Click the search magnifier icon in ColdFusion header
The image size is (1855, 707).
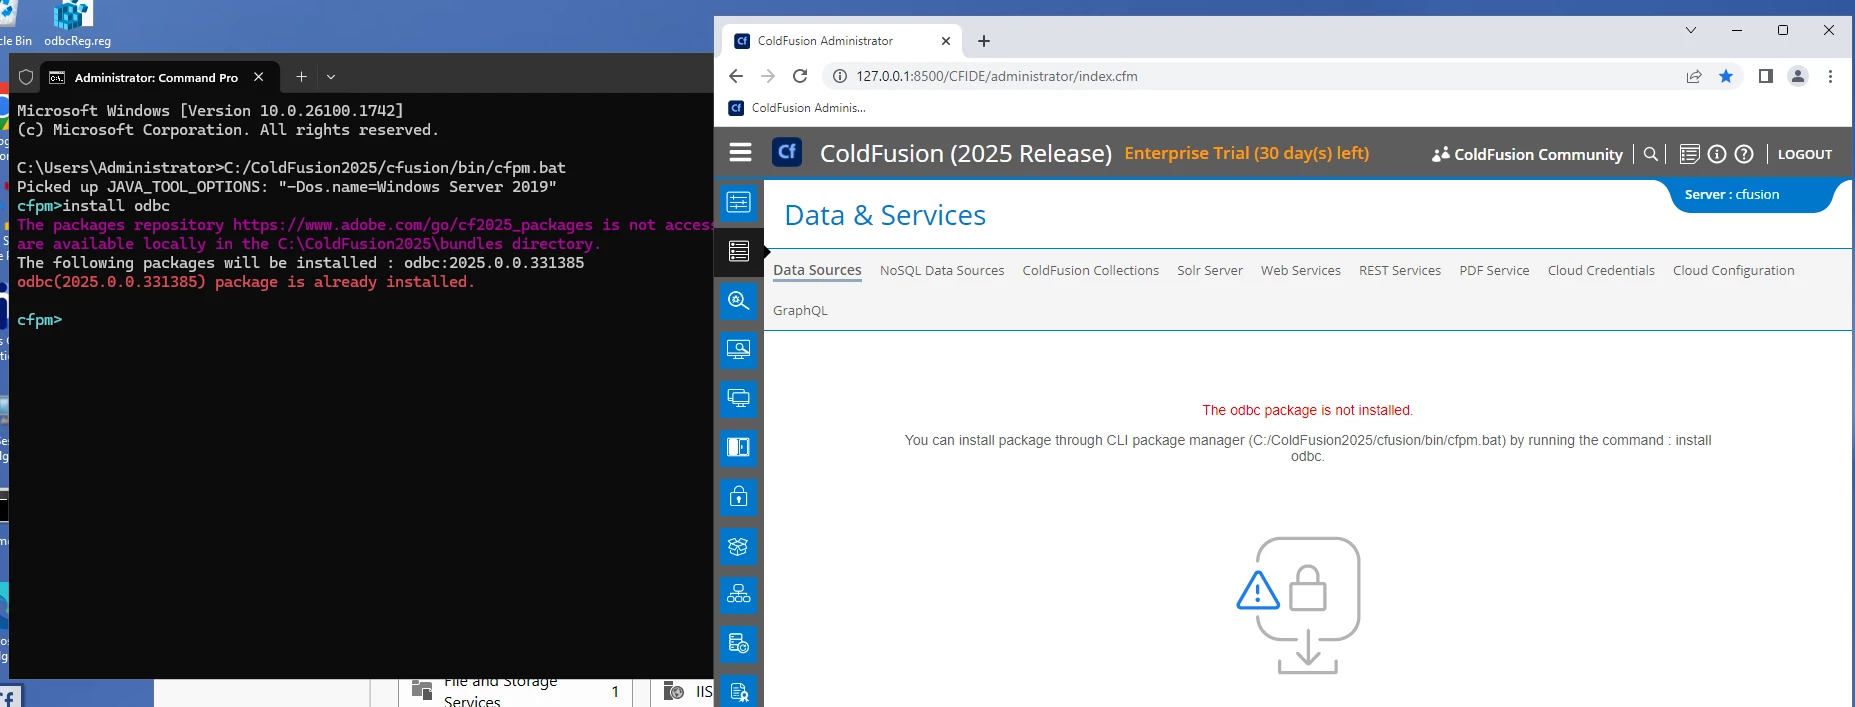pyautogui.click(x=1650, y=154)
